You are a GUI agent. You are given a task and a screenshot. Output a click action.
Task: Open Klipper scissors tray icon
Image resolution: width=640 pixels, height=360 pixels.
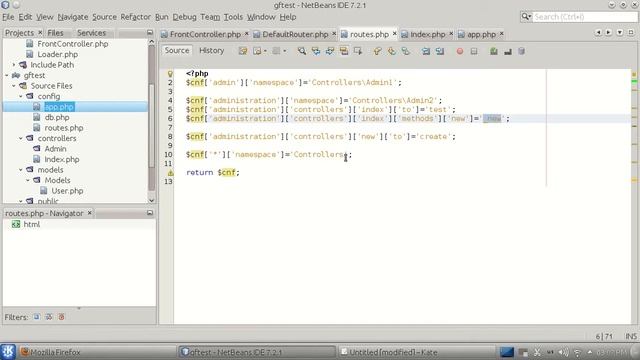(537, 352)
